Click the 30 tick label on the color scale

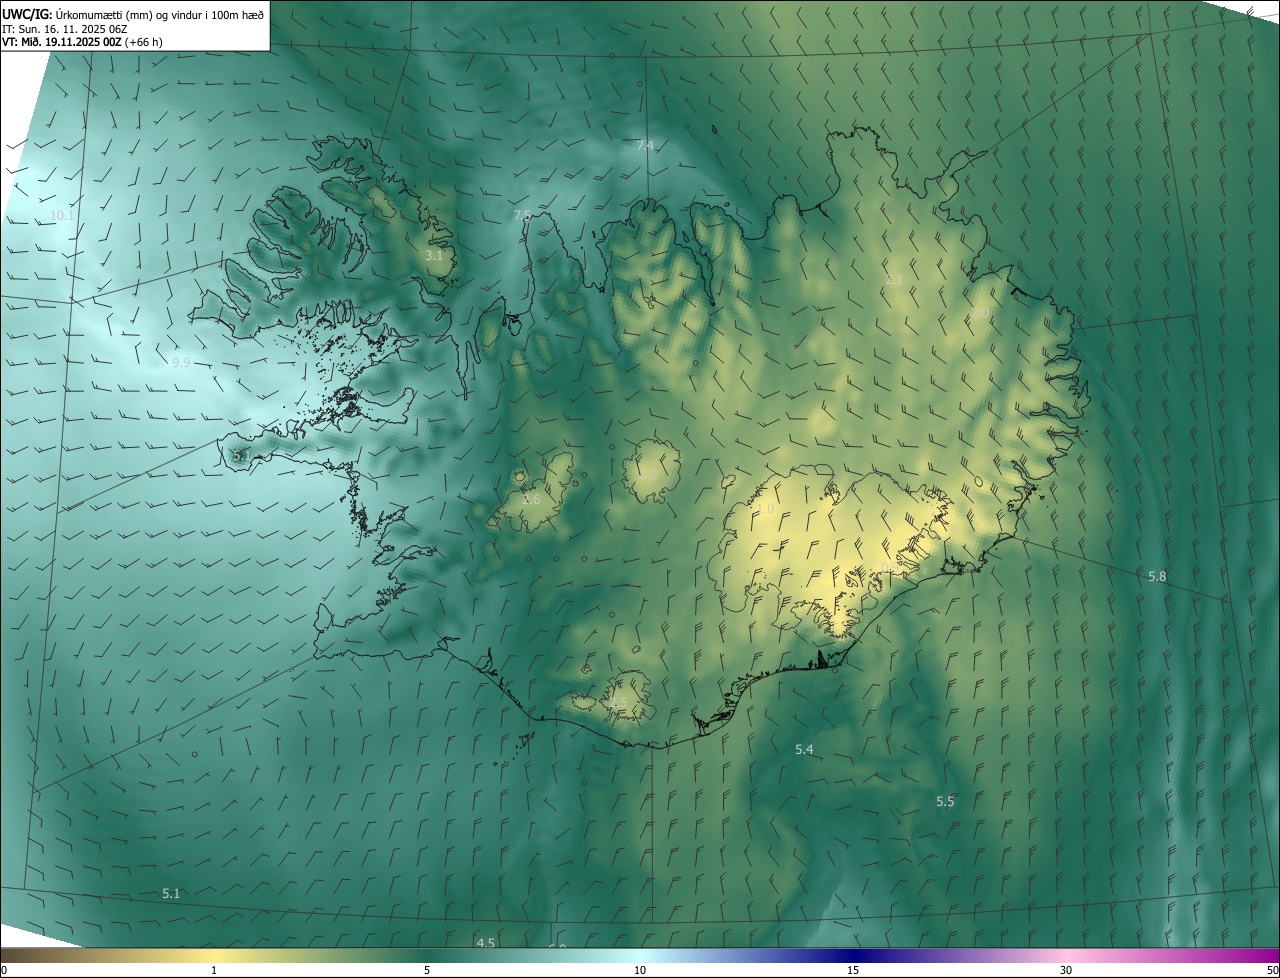(1066, 970)
